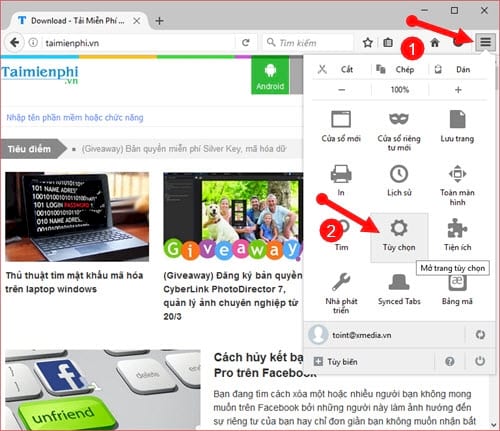Open the Taimienphi.vn logo link
This screenshot has width=500, height=431.
coord(40,75)
